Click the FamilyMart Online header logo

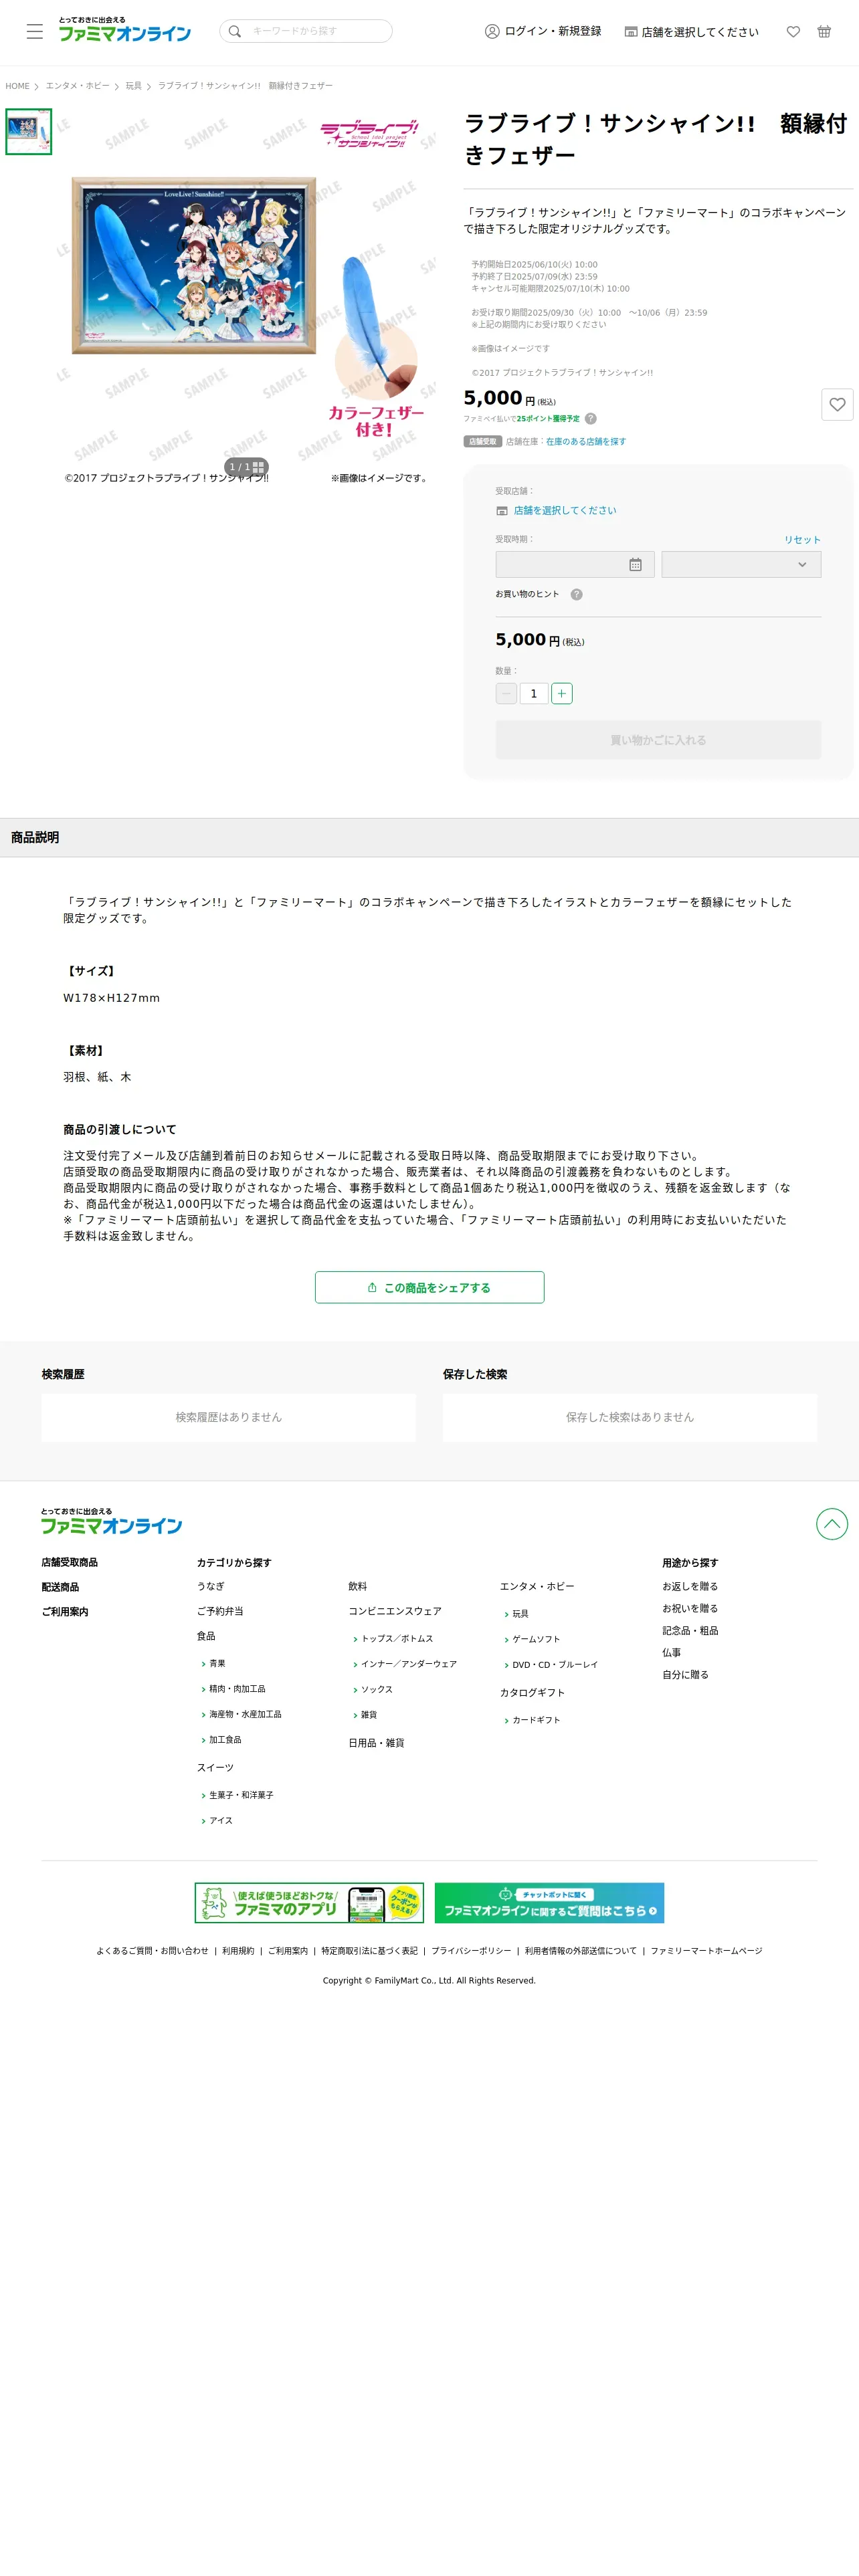click(x=124, y=30)
